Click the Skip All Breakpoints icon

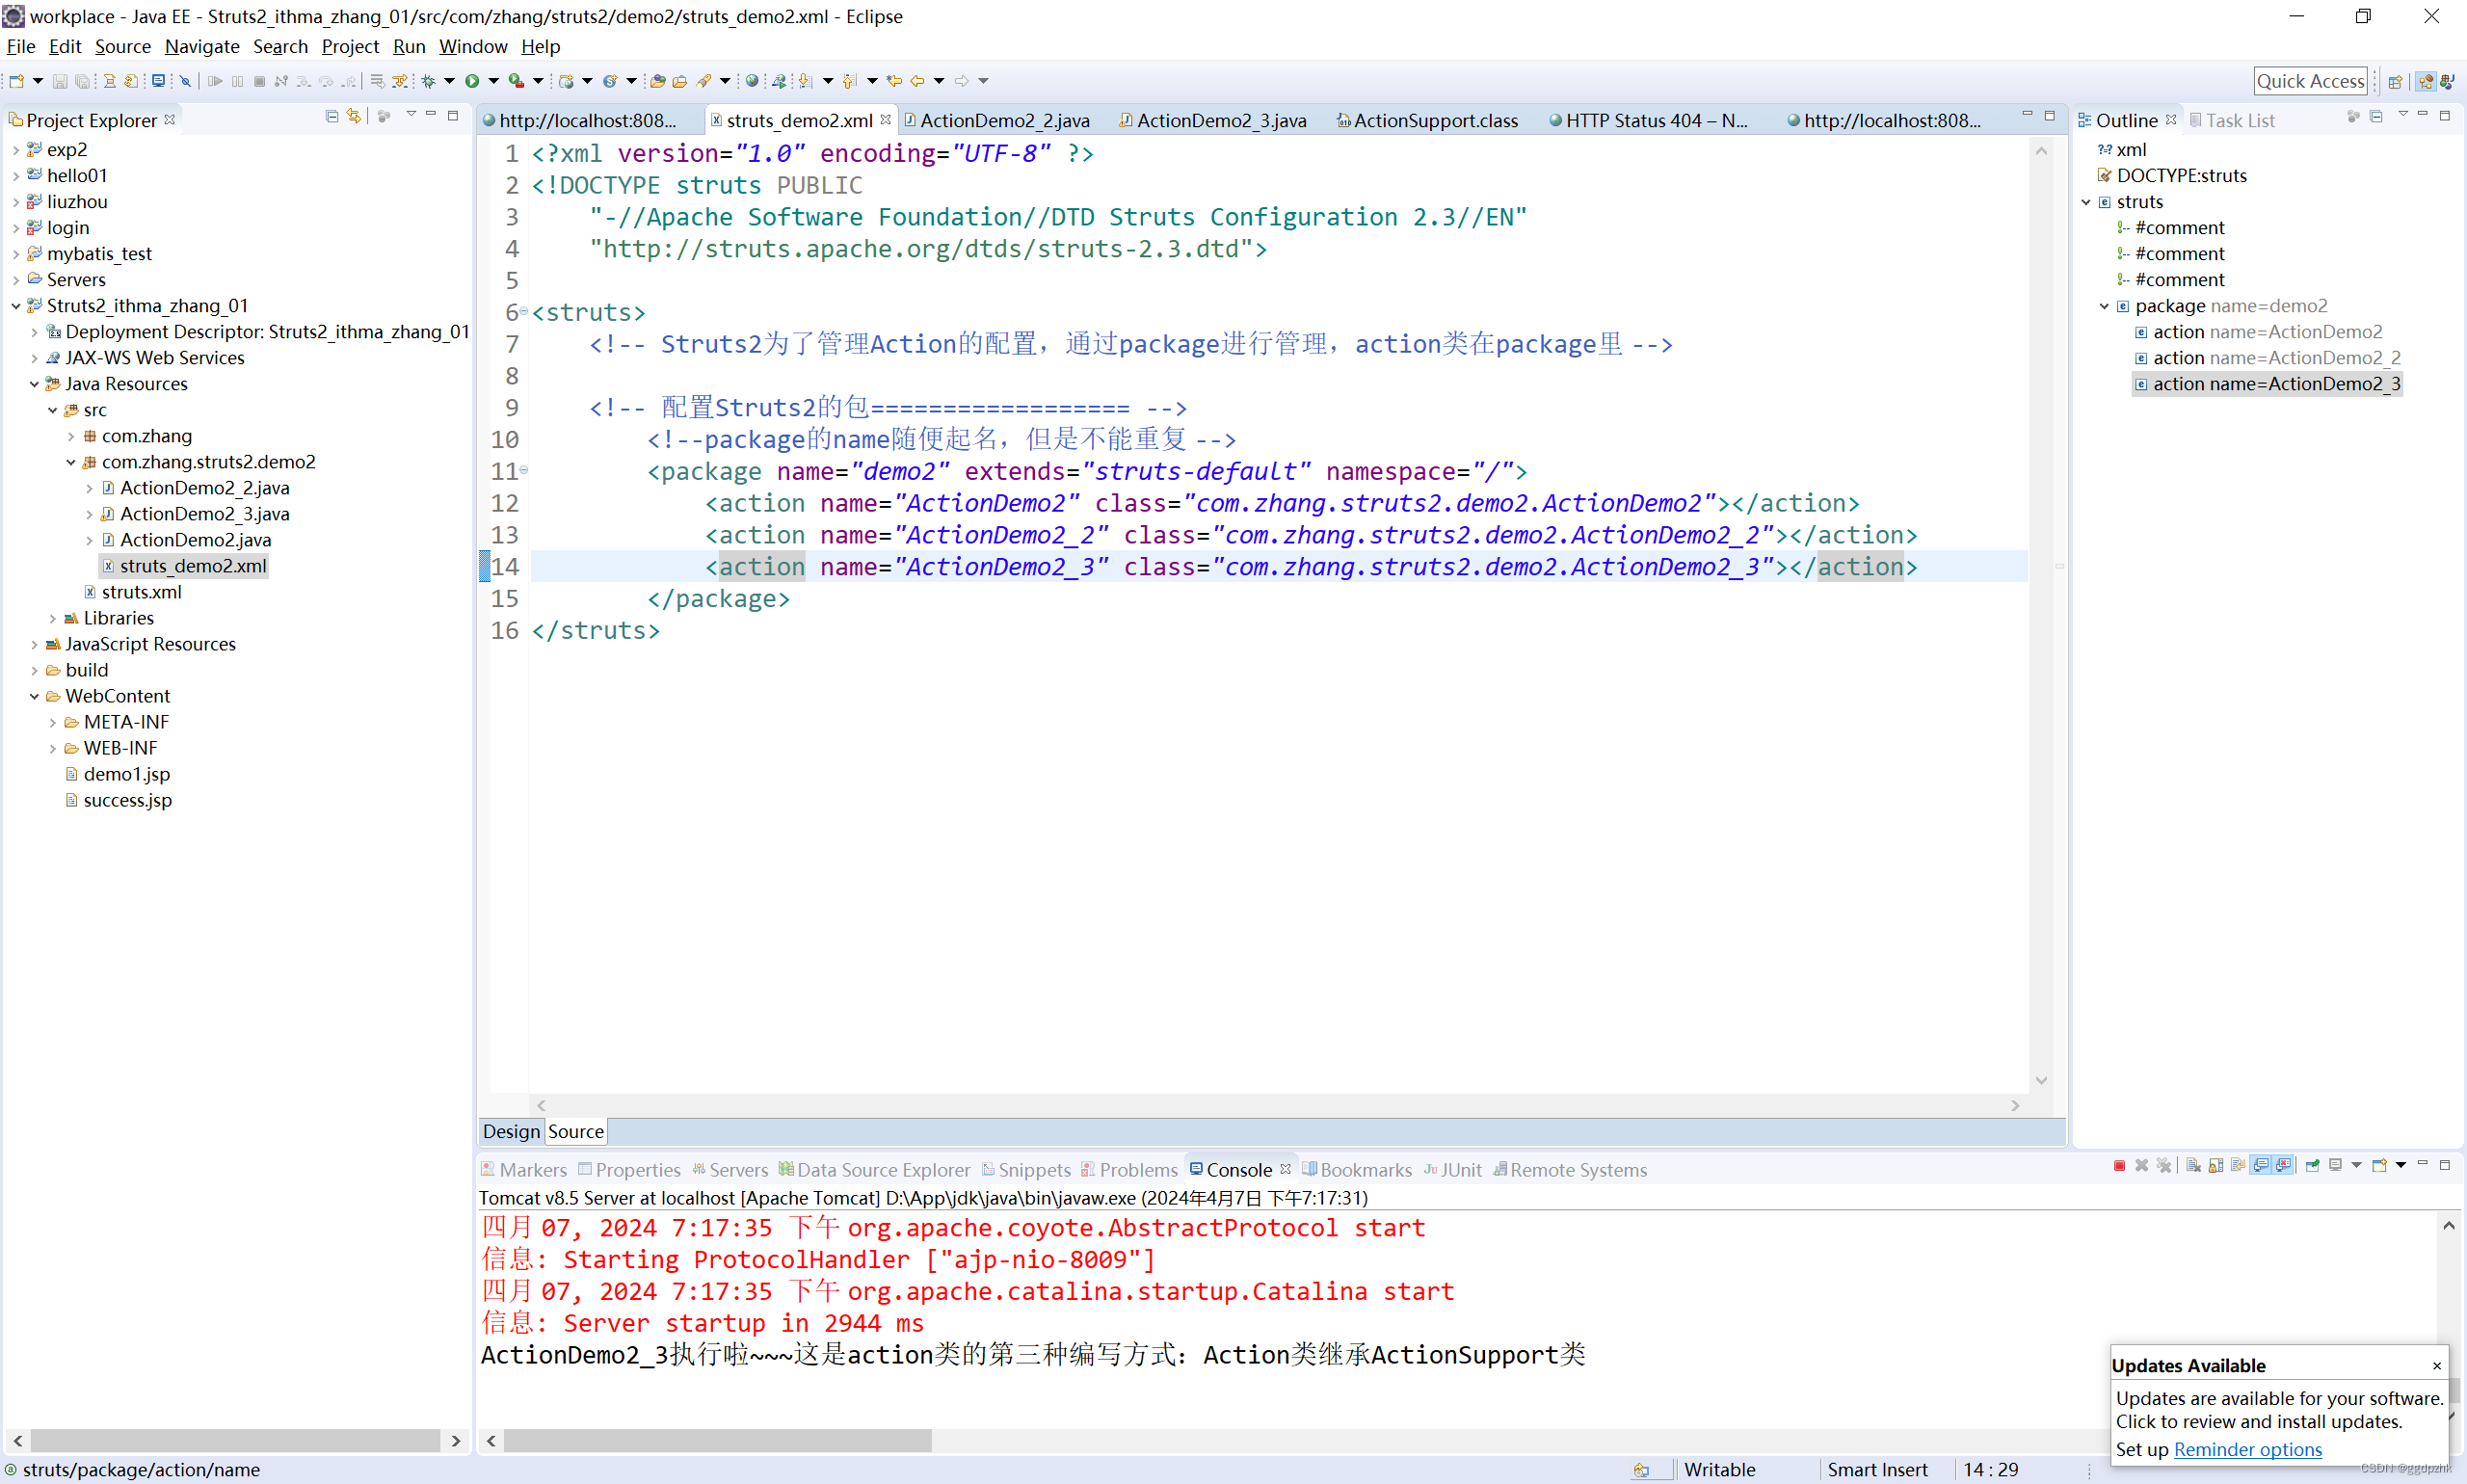(x=185, y=81)
